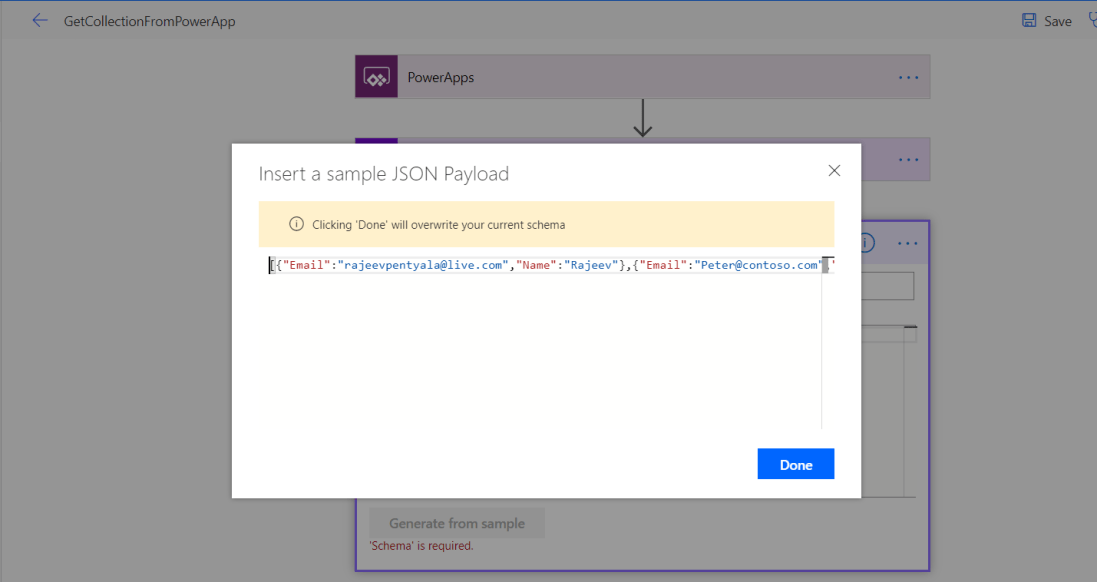Click the back arrow to exit the flow editor

[x=39, y=20]
